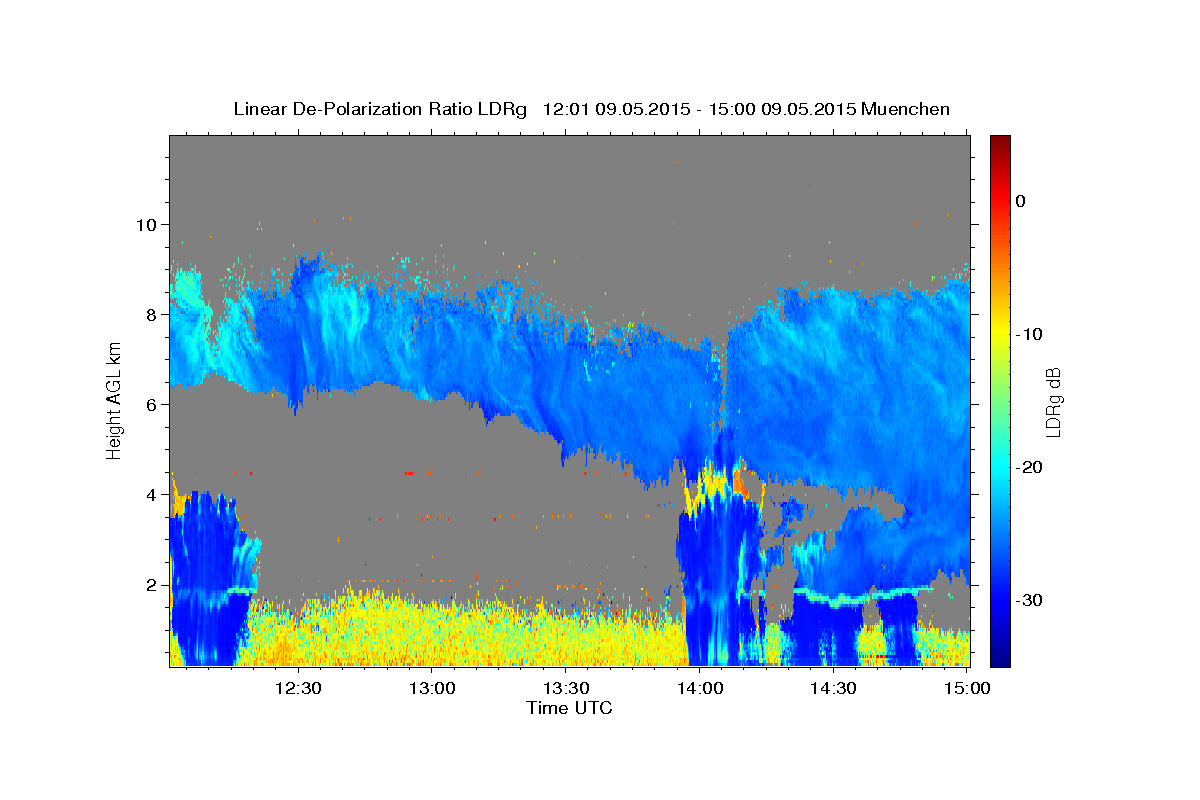
Task: Click the height tick label 2
Action: (x=153, y=585)
